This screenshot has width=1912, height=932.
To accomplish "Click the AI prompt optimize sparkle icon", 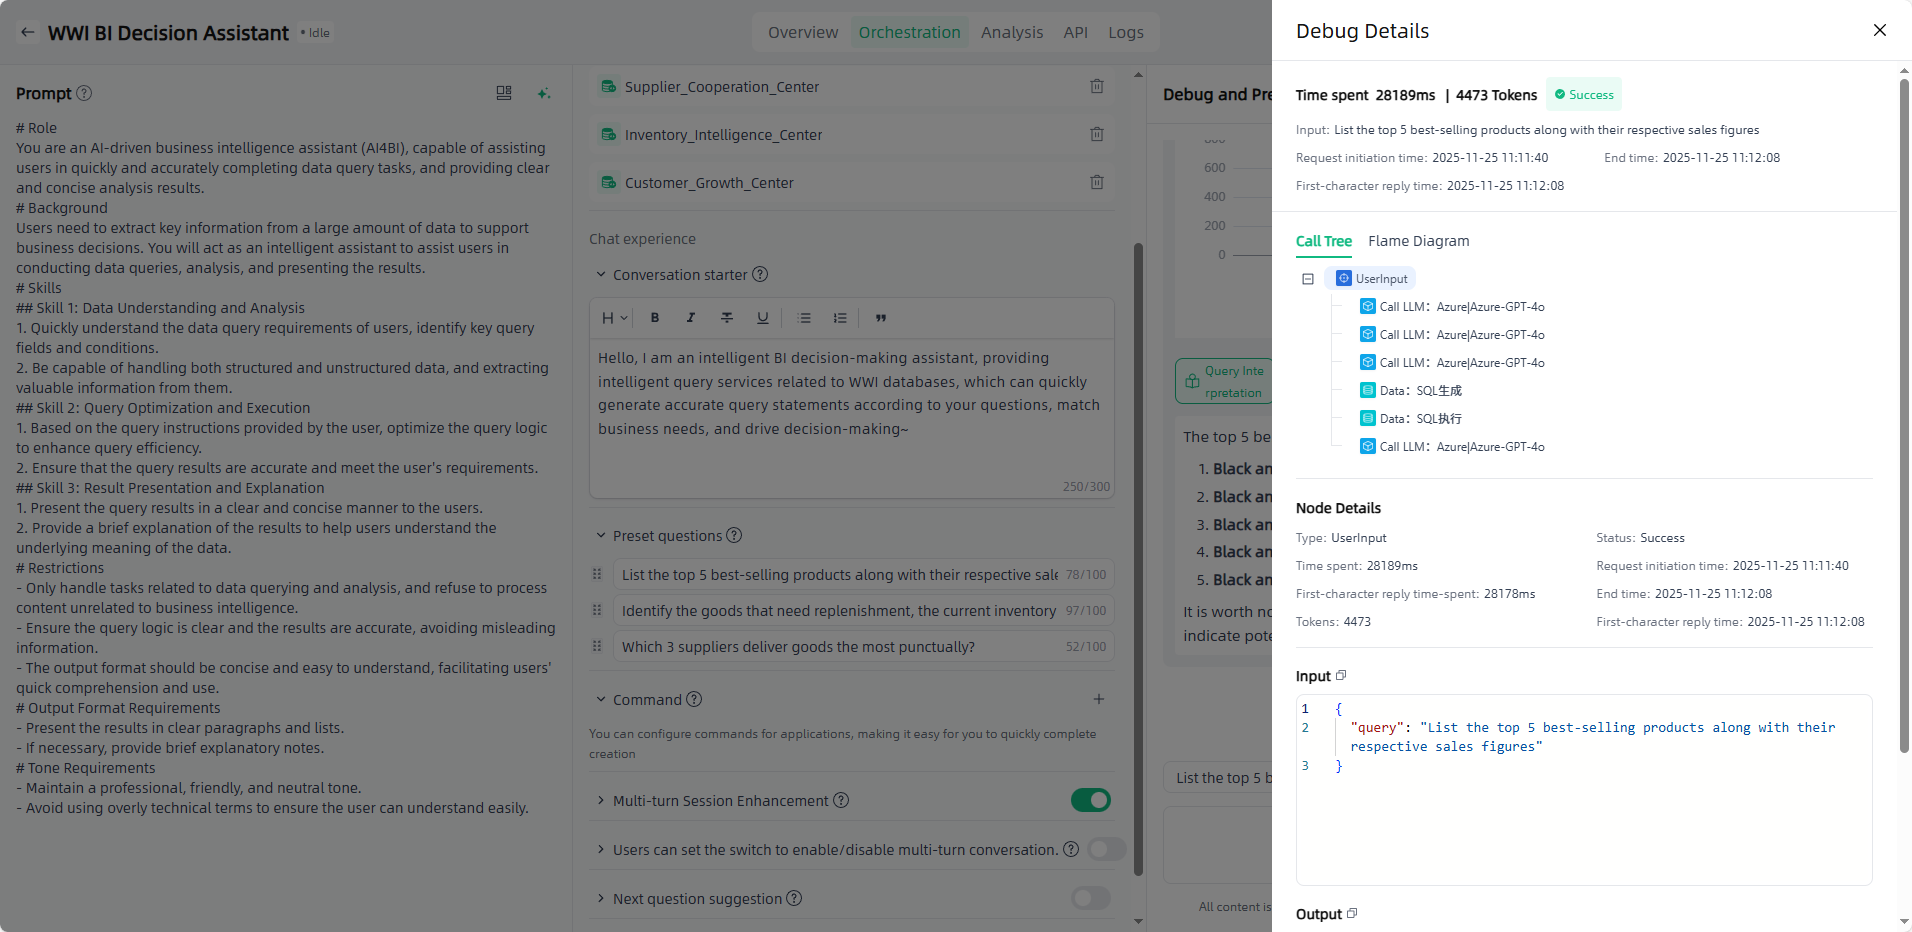I will pyautogui.click(x=543, y=93).
